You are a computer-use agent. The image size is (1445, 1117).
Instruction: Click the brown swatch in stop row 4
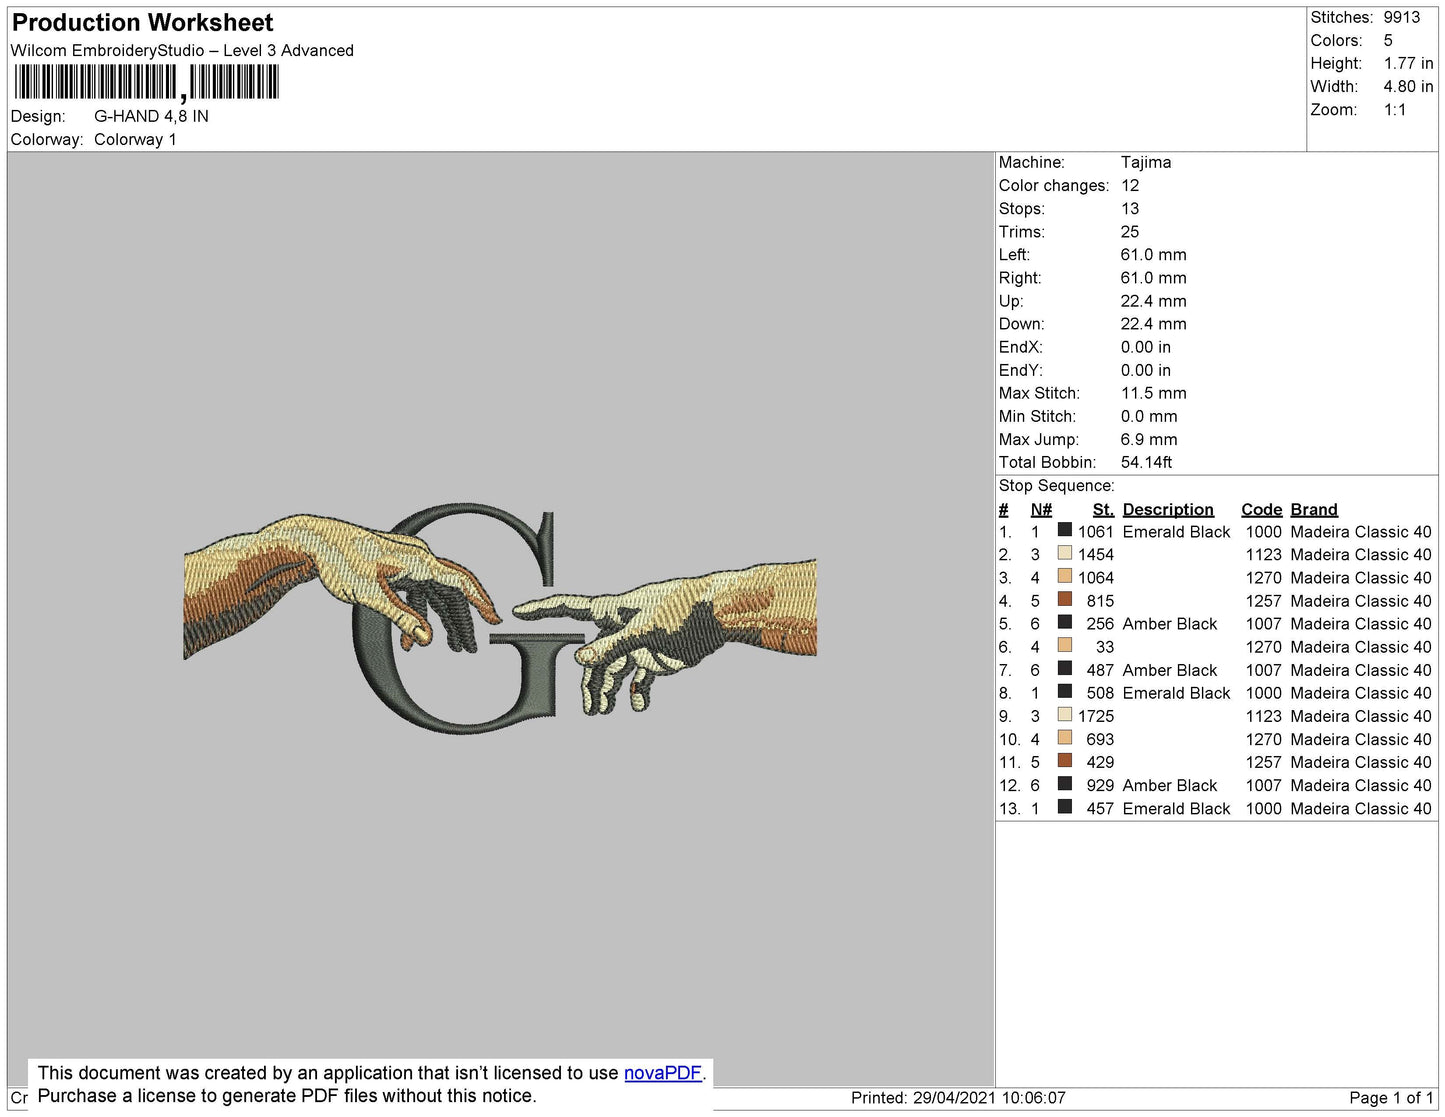point(1065,600)
